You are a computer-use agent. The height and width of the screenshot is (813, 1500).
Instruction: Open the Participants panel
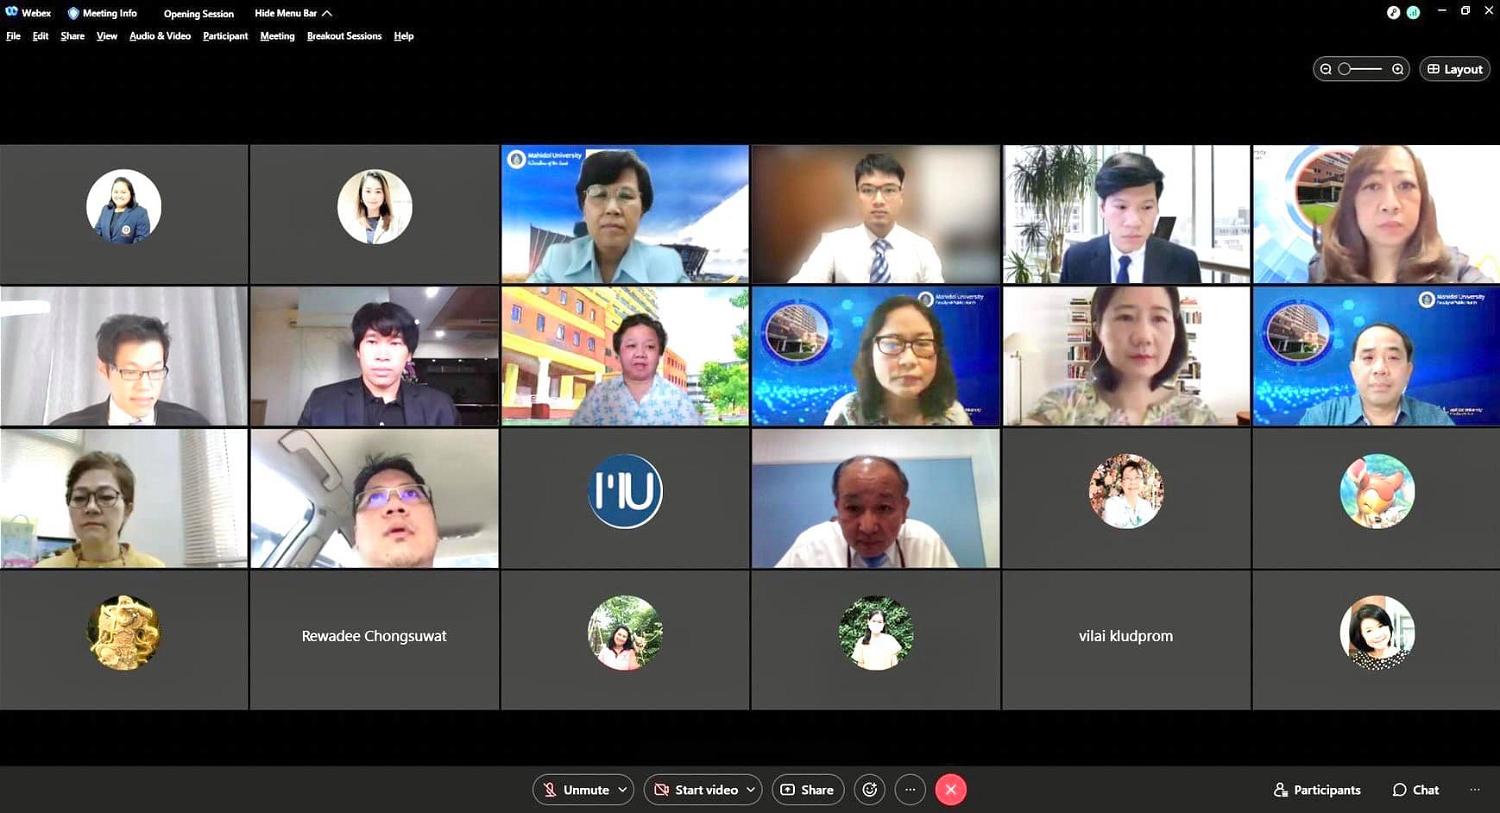(1317, 790)
